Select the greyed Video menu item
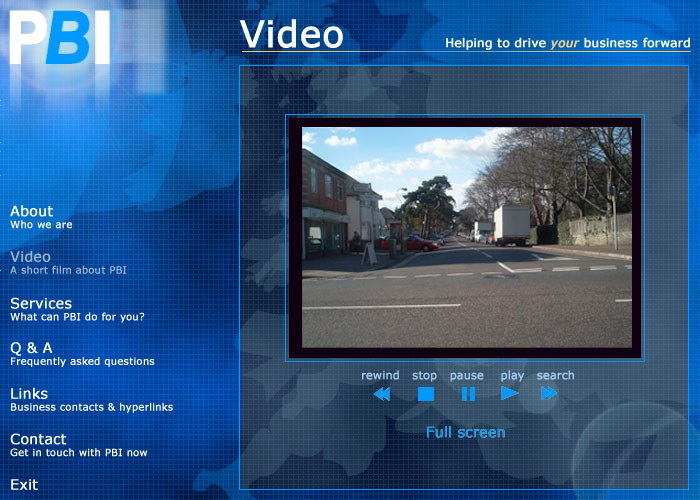700x500 pixels. 30,257
